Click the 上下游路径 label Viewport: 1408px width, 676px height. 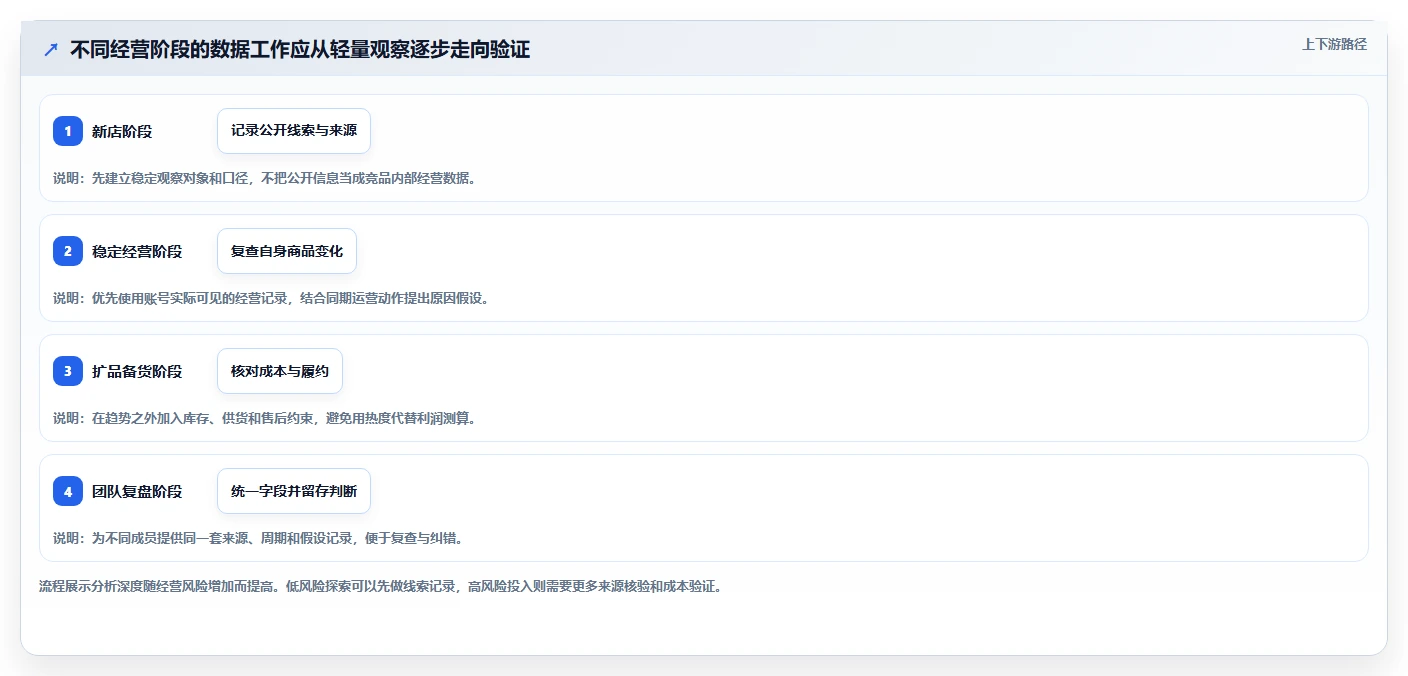coord(1334,44)
